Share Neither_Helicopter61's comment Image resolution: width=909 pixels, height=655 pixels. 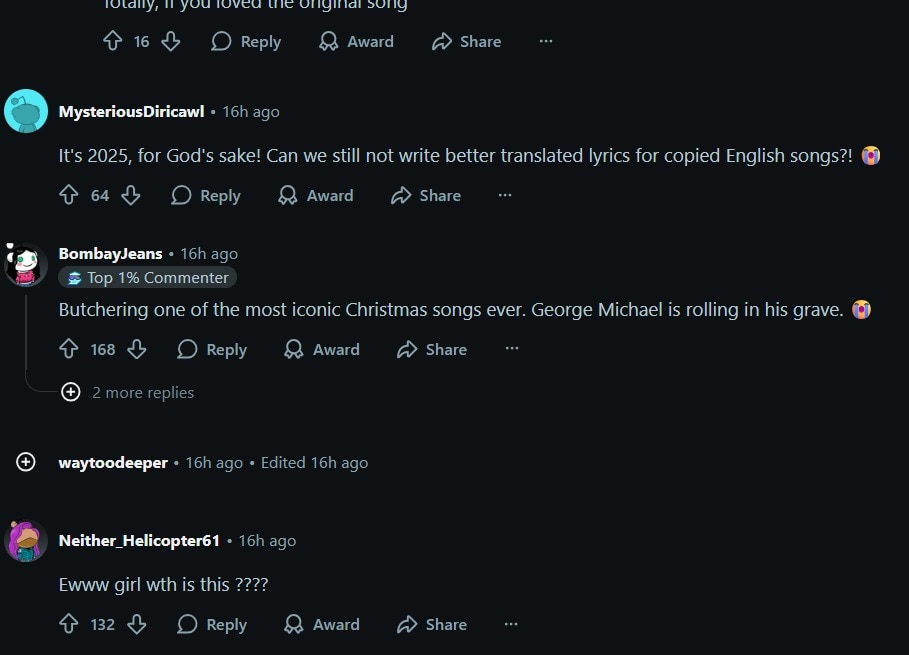coord(432,624)
